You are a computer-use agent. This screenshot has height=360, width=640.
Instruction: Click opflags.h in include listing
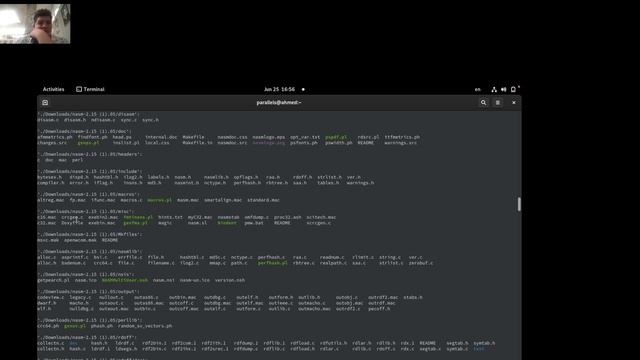pyautogui.click(x=247, y=177)
